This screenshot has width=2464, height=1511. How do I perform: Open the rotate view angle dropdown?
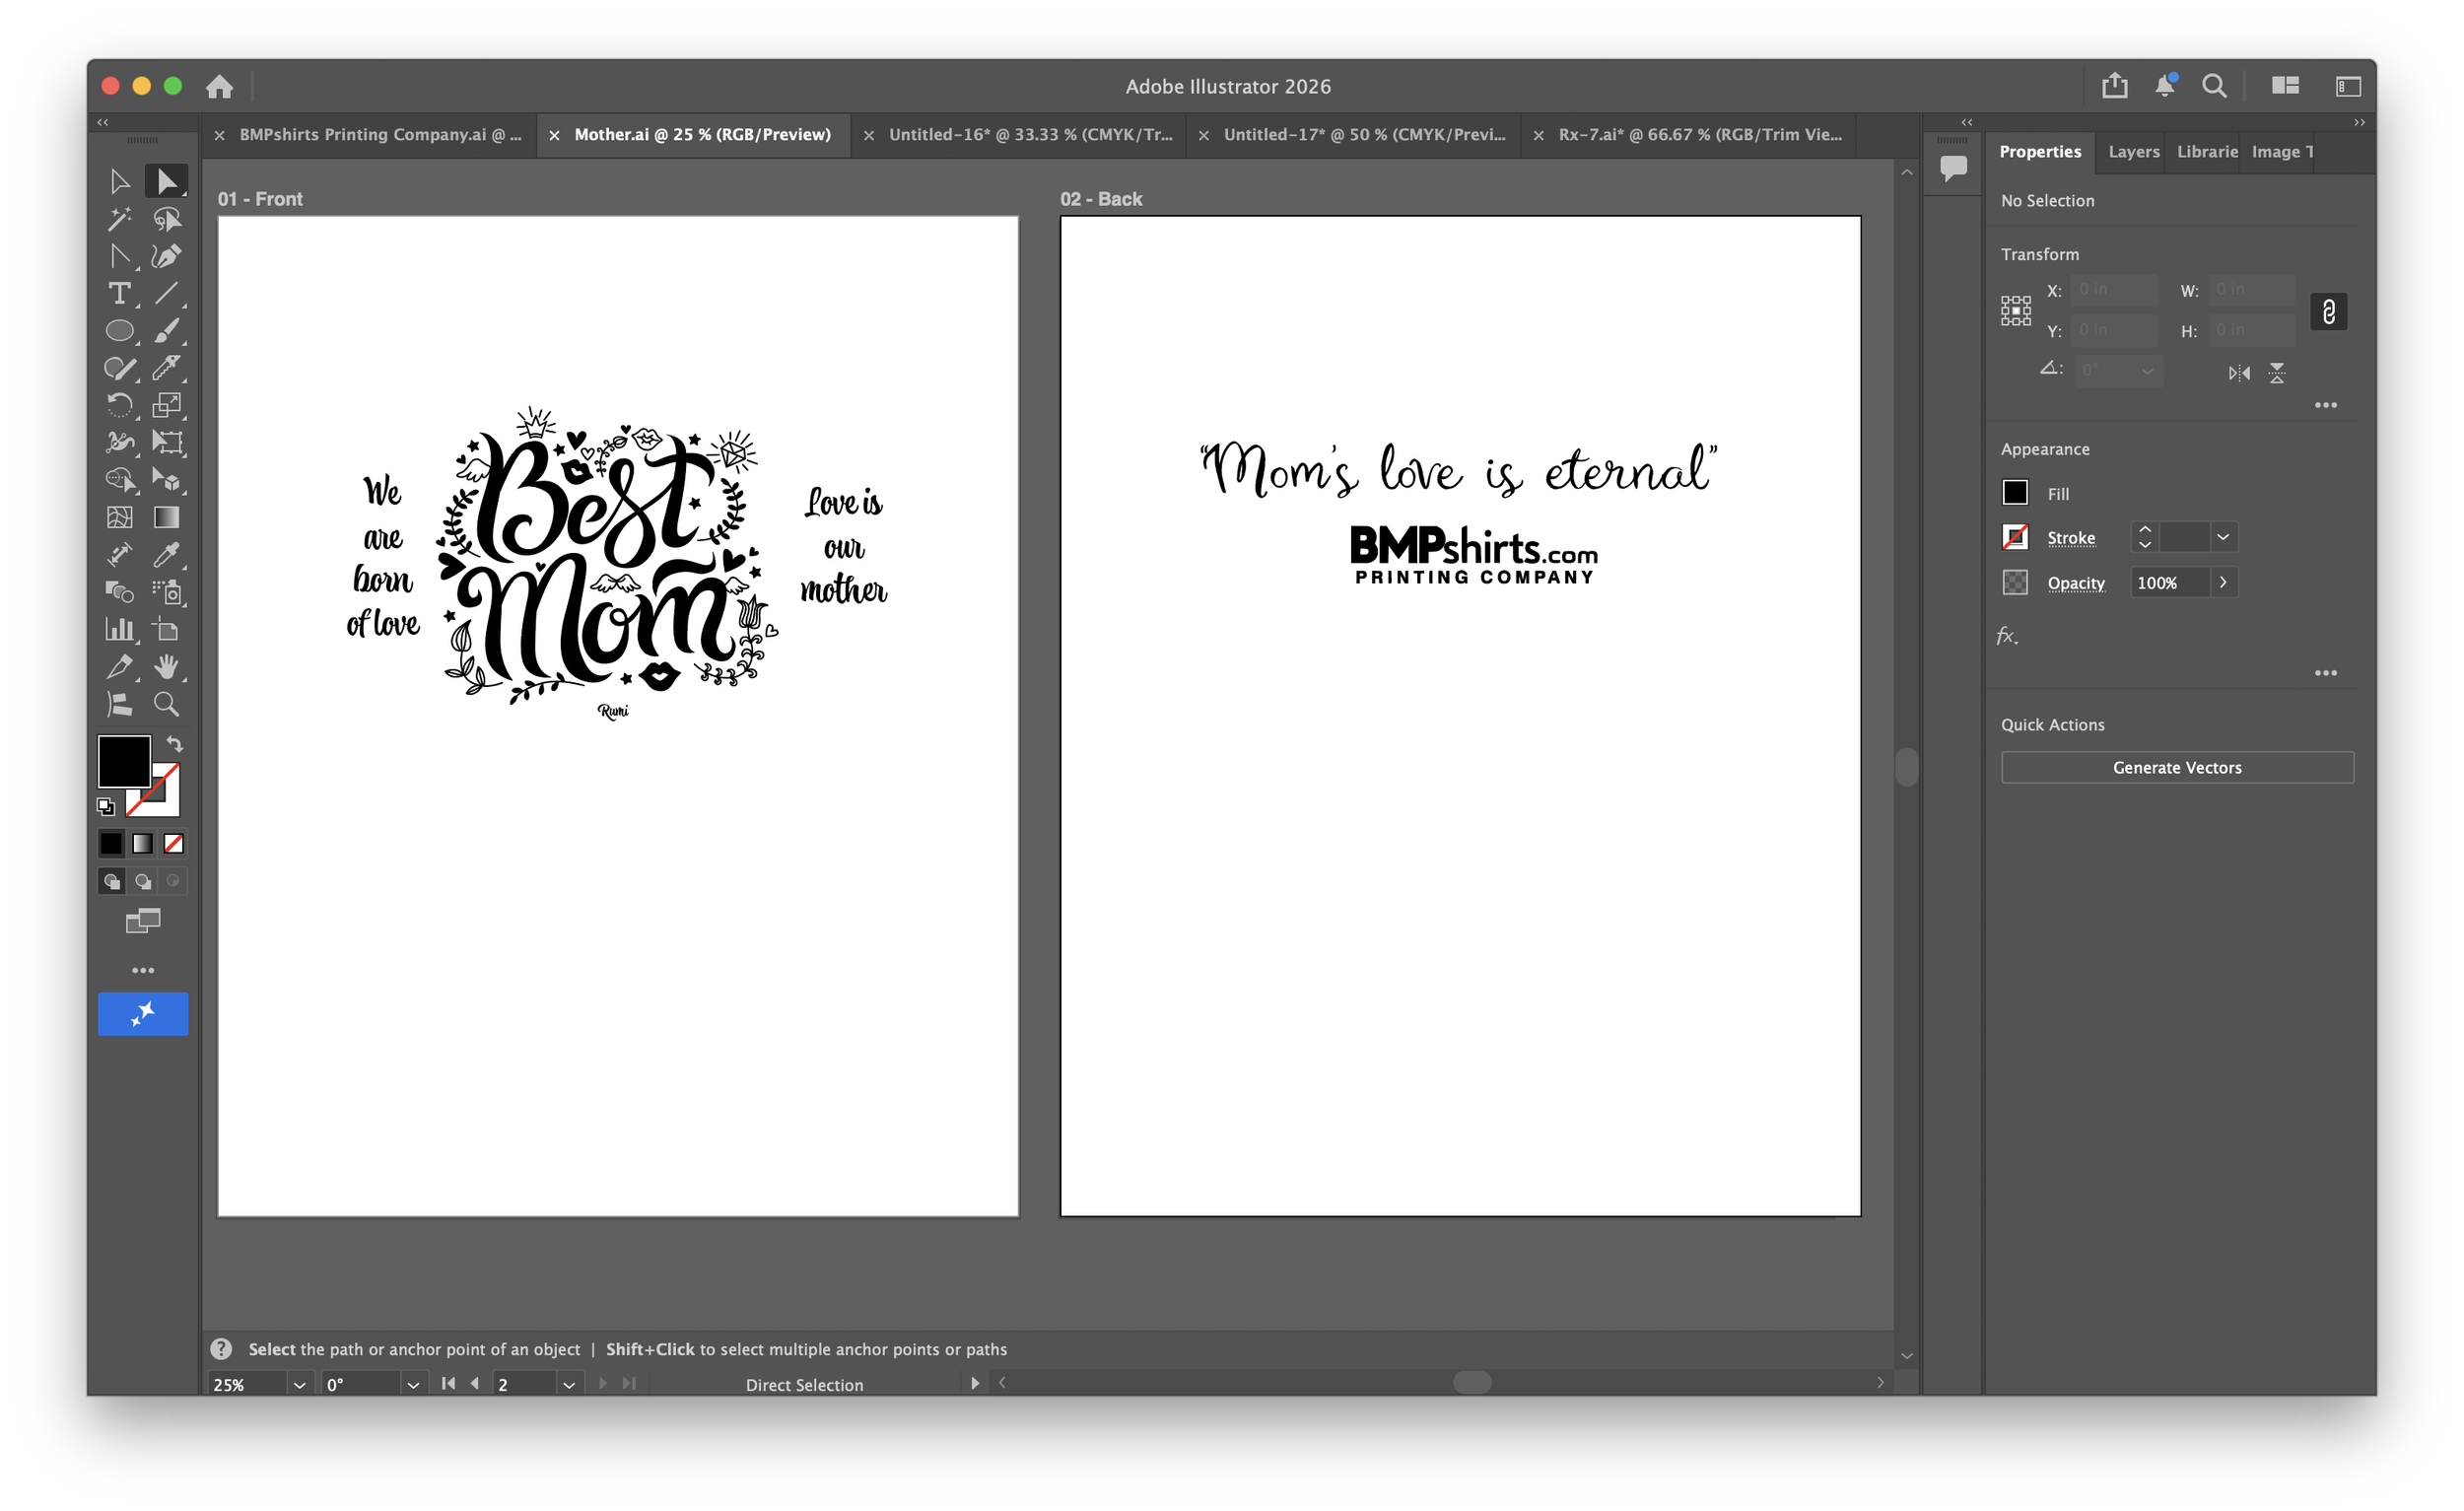(x=412, y=1384)
